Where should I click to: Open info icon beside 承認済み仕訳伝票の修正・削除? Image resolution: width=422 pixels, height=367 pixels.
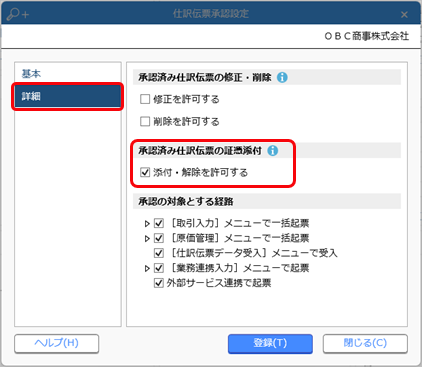coord(282,77)
